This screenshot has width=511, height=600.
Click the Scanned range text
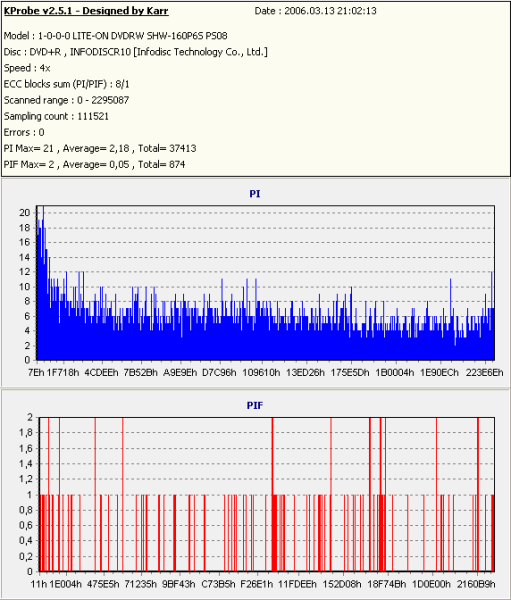(x=66, y=100)
